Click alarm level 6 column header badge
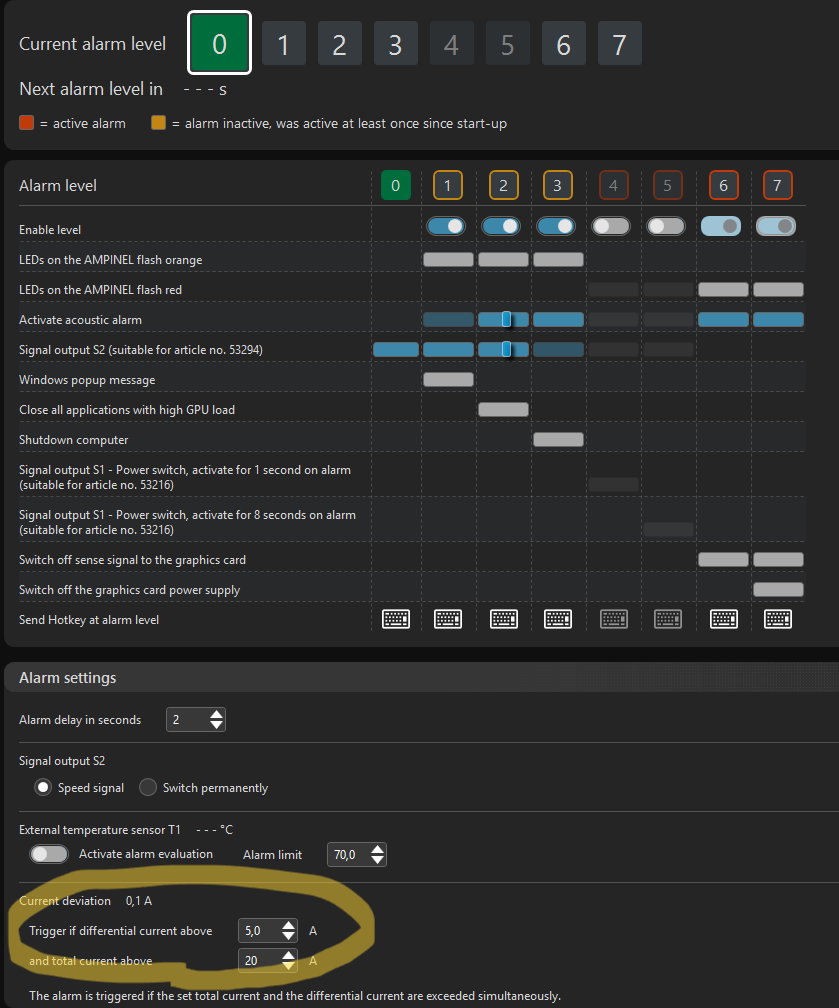Image resolution: width=839 pixels, height=1008 pixels. coord(723,185)
